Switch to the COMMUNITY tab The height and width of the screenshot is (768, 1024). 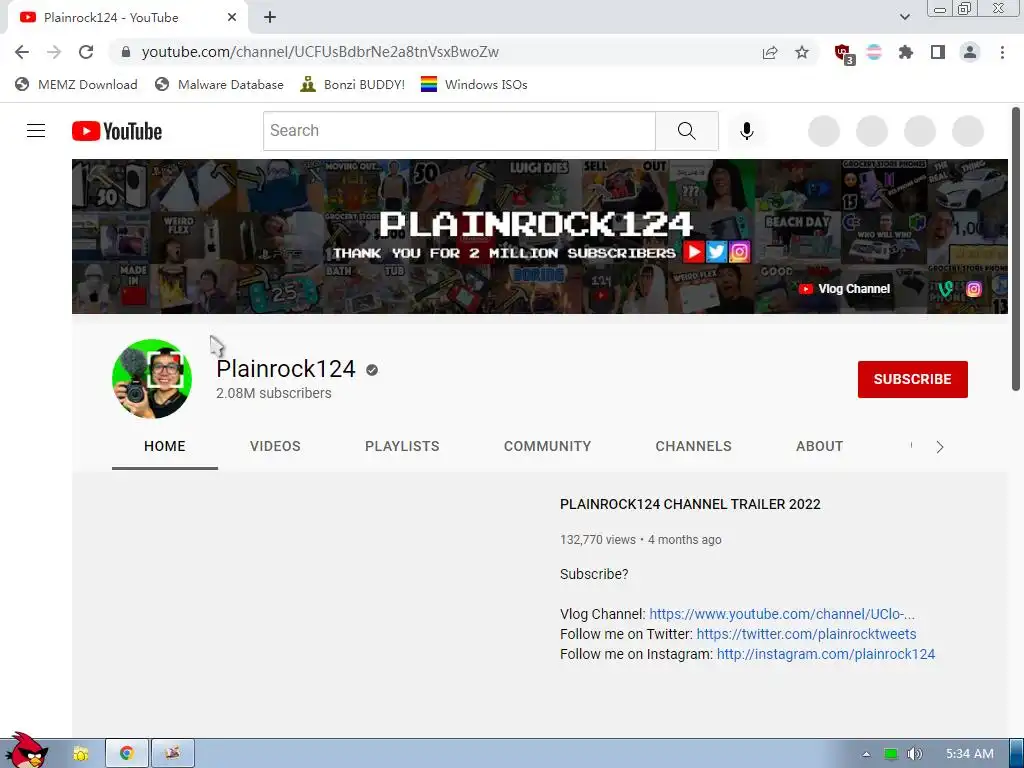pos(547,446)
